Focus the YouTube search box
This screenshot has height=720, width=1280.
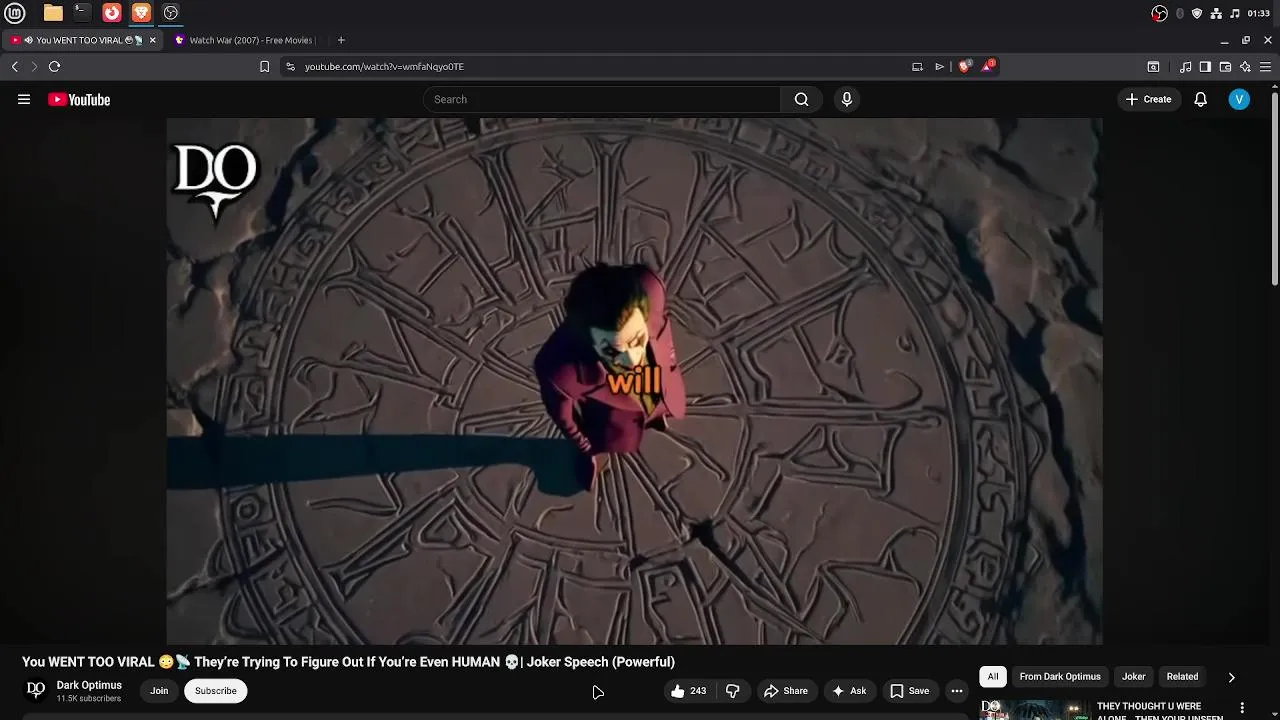(x=603, y=99)
